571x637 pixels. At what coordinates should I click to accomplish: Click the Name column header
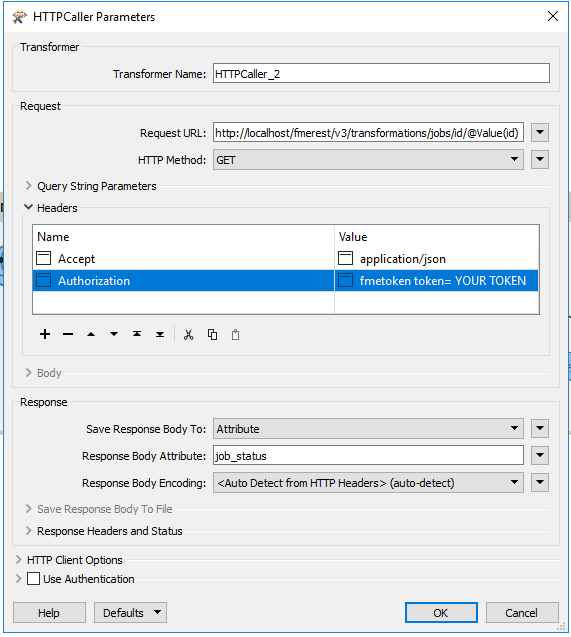pos(183,236)
